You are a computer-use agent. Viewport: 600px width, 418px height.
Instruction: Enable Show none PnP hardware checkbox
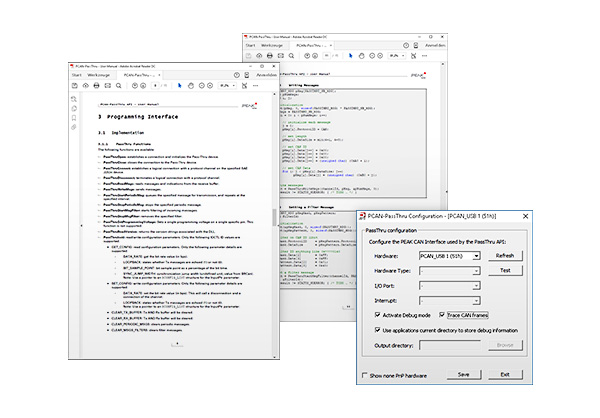[x=362, y=374]
